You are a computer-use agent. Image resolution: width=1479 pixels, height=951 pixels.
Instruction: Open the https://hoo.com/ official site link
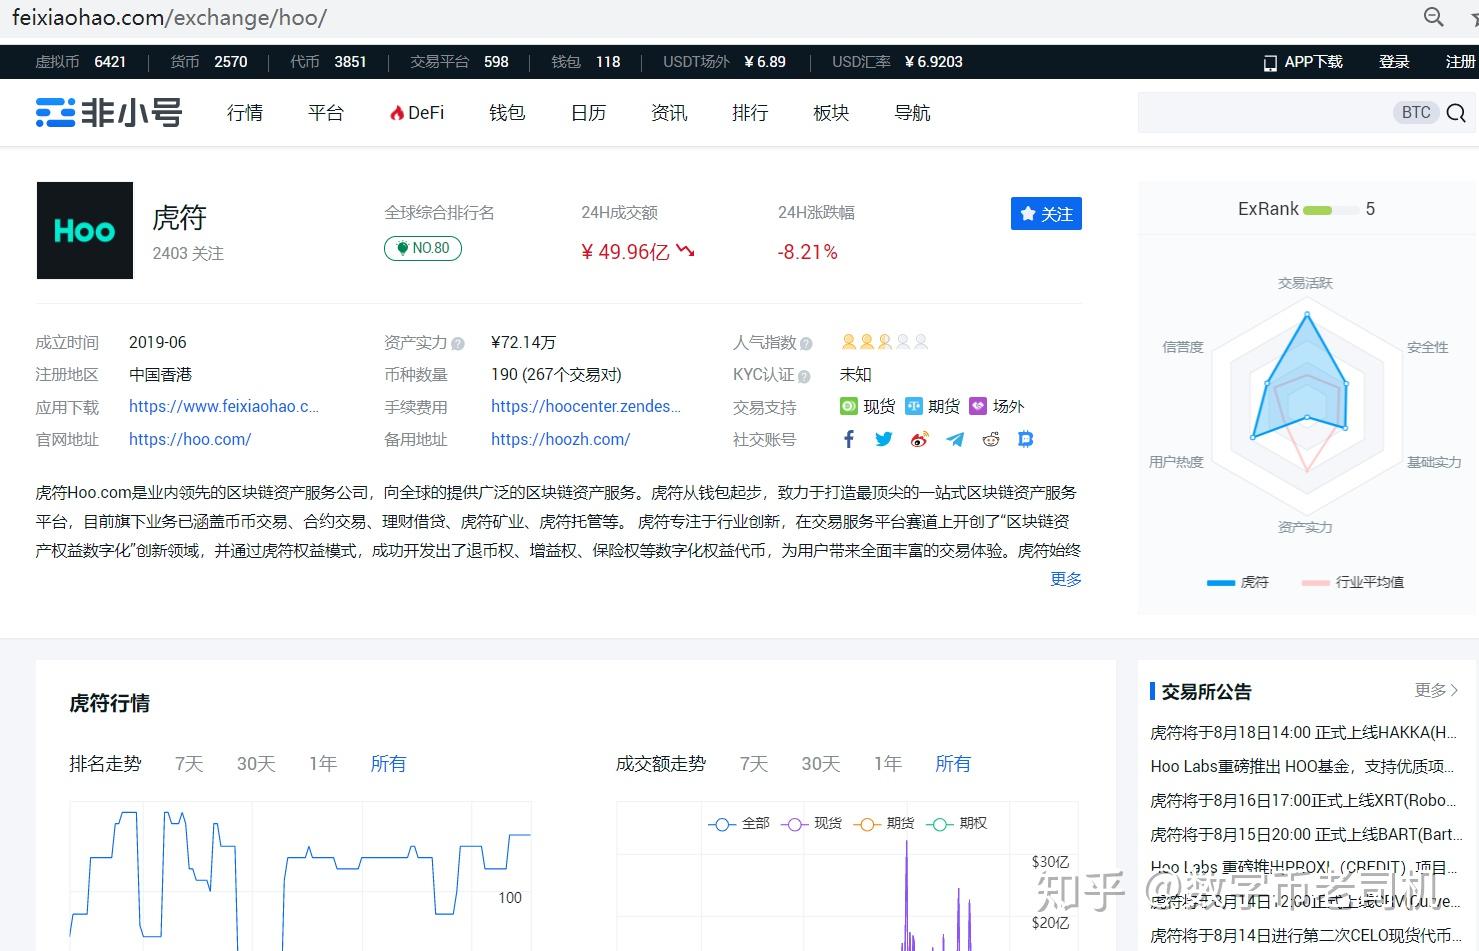[190, 439]
